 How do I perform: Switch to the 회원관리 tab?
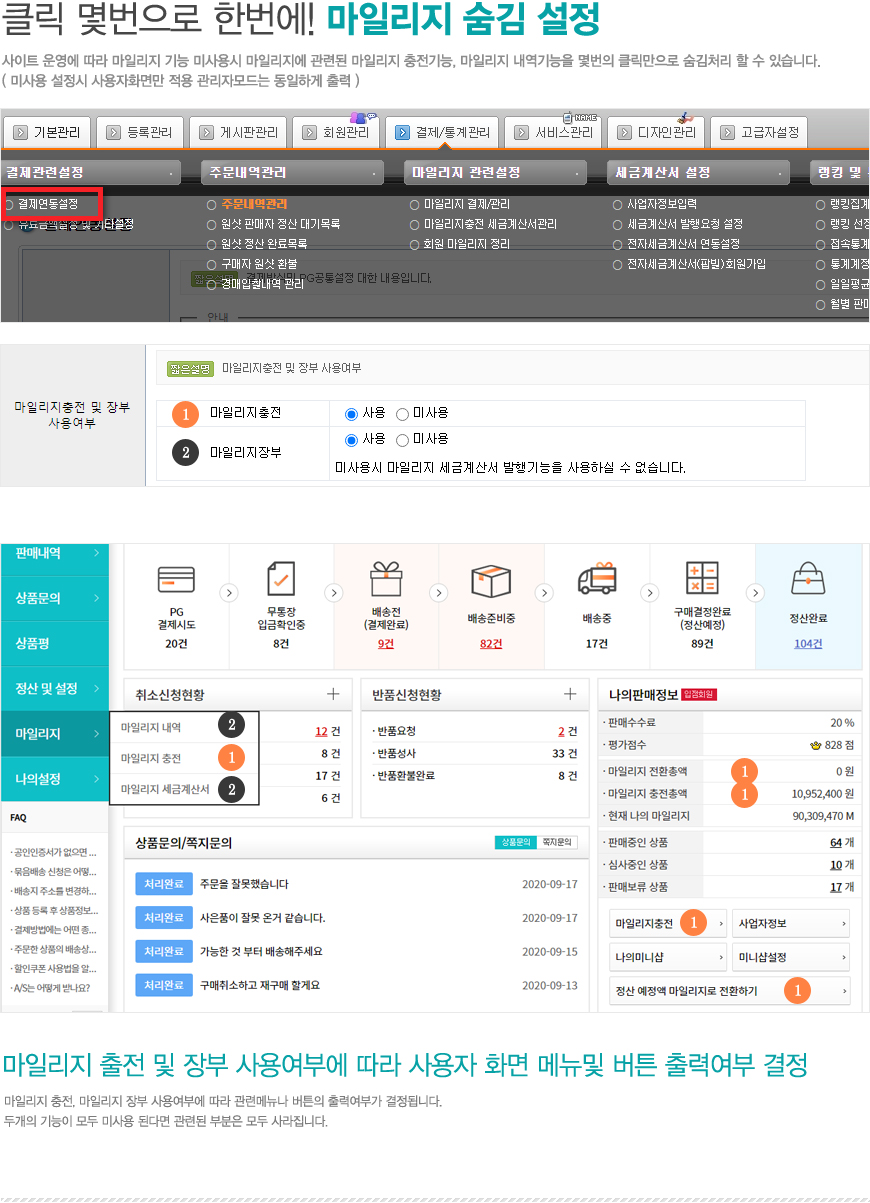pos(337,132)
